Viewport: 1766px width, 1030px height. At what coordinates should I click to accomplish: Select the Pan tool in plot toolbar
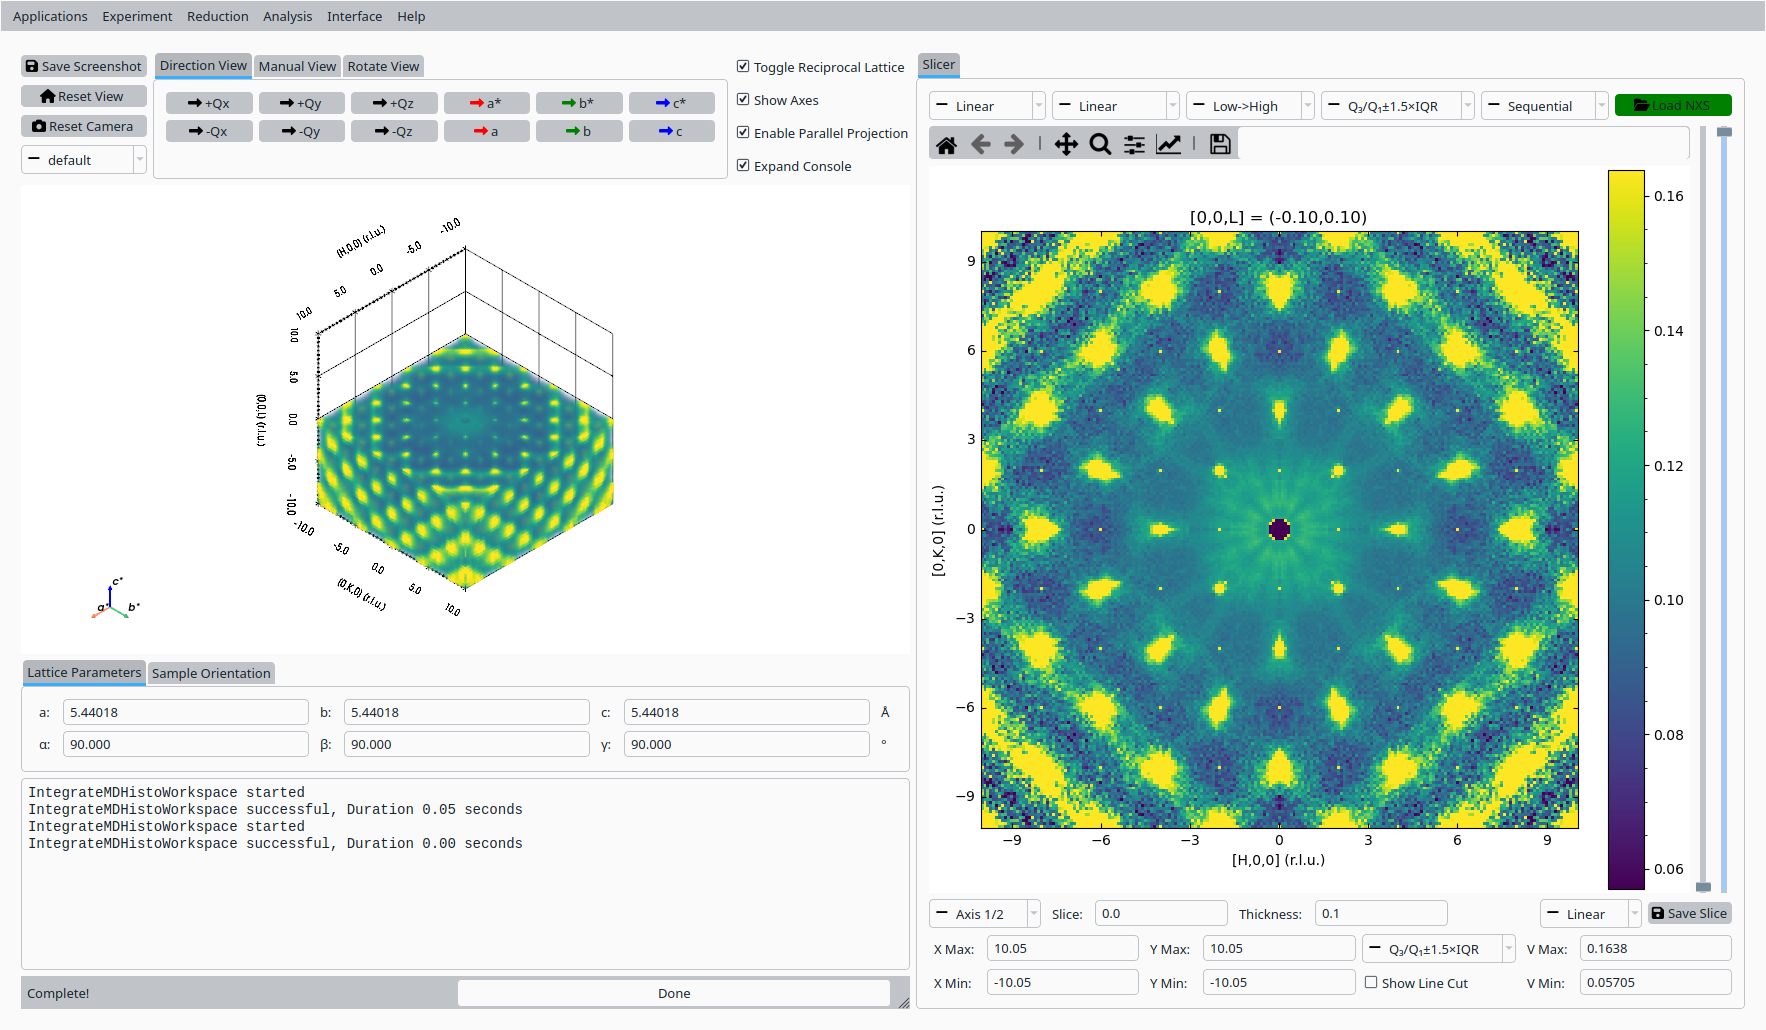pos(1066,145)
